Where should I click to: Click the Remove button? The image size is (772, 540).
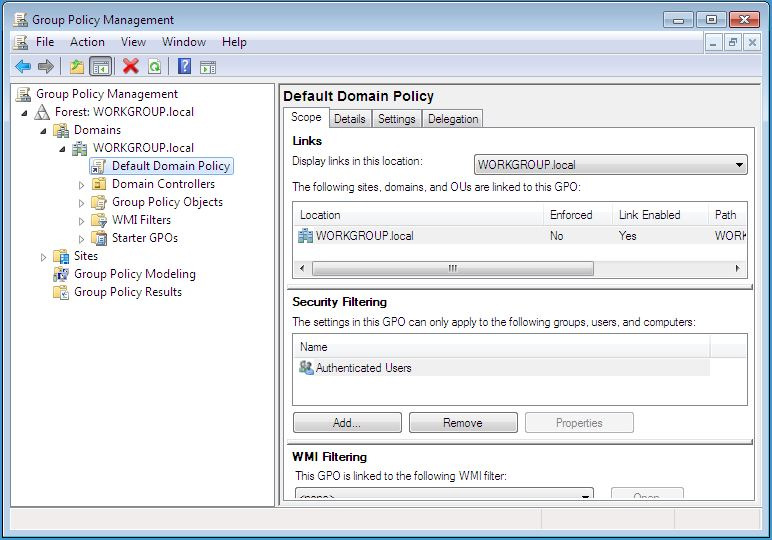click(x=462, y=423)
